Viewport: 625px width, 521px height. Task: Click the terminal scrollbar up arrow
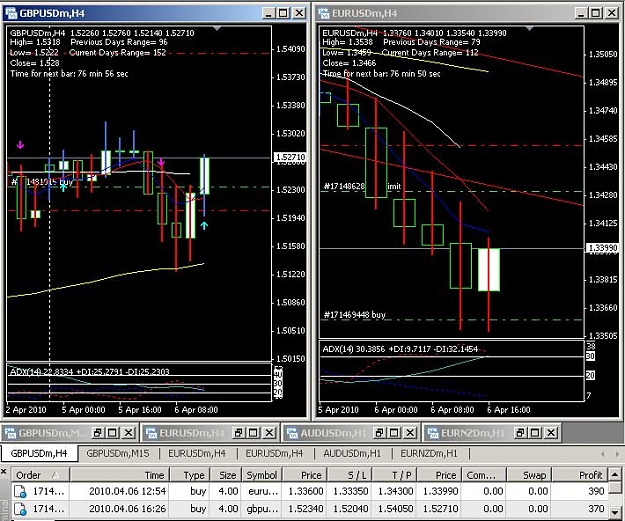tap(615, 474)
